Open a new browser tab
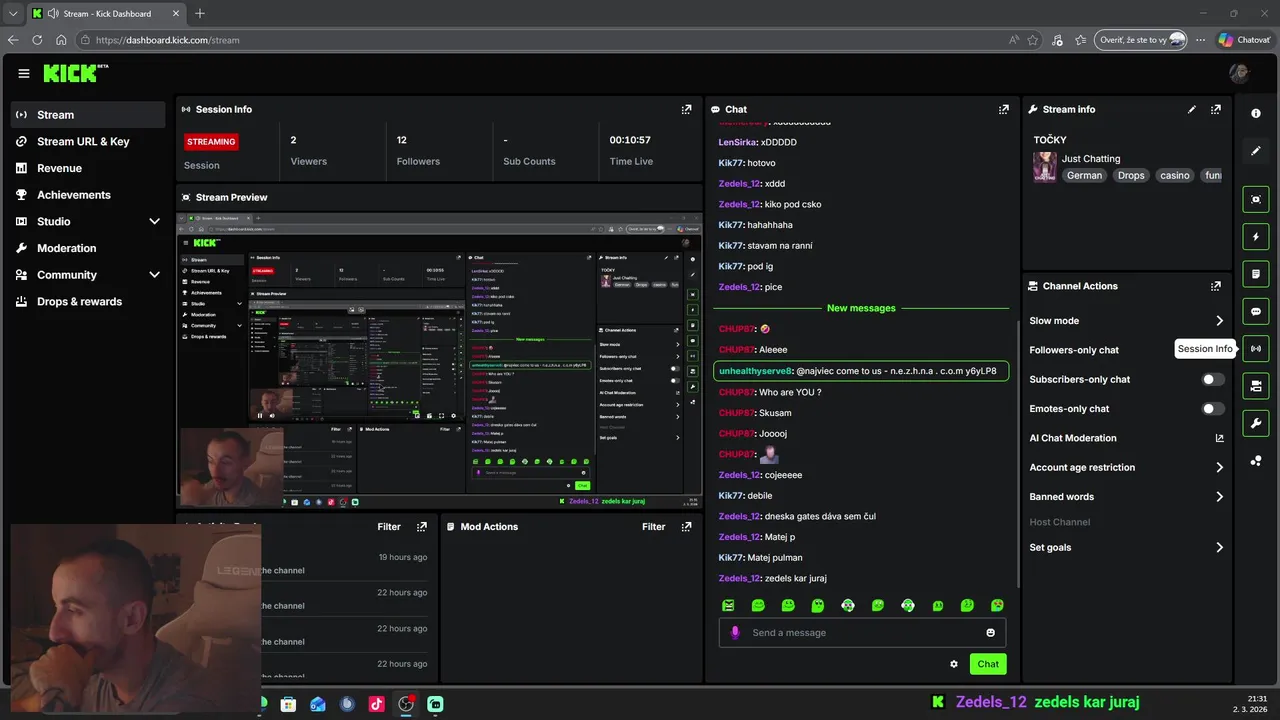This screenshot has height=720, width=1280. (200, 14)
